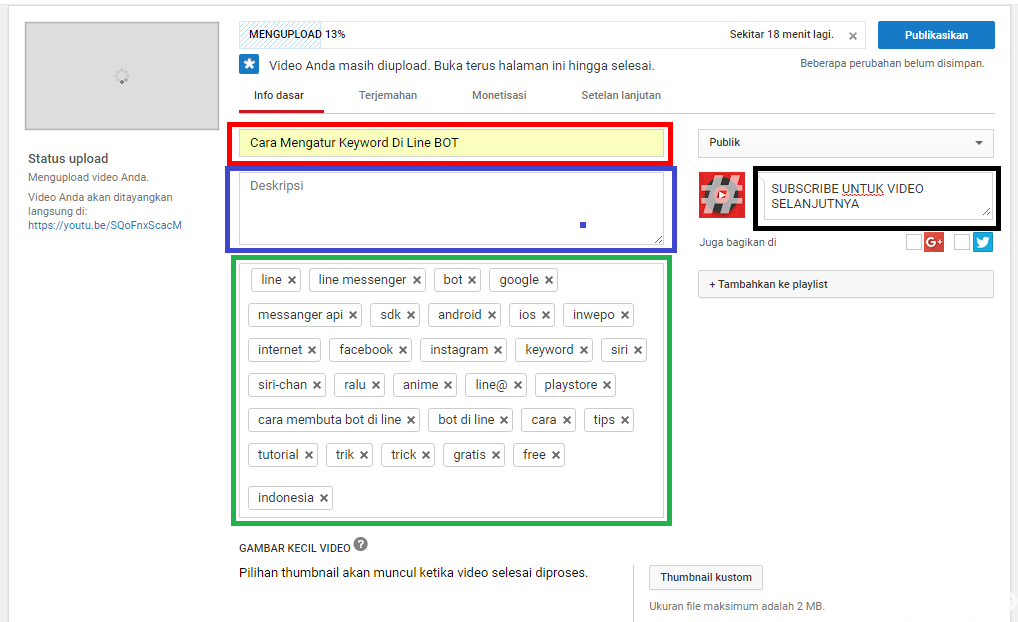Click the "Status upload" heading

click(x=68, y=158)
